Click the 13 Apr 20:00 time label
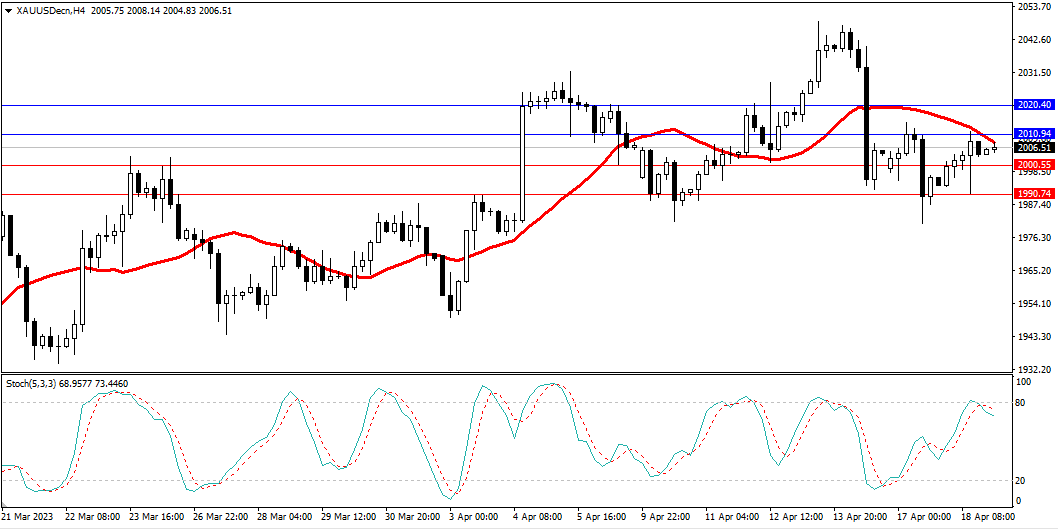1058x530 pixels. pyautogui.click(x=862, y=516)
